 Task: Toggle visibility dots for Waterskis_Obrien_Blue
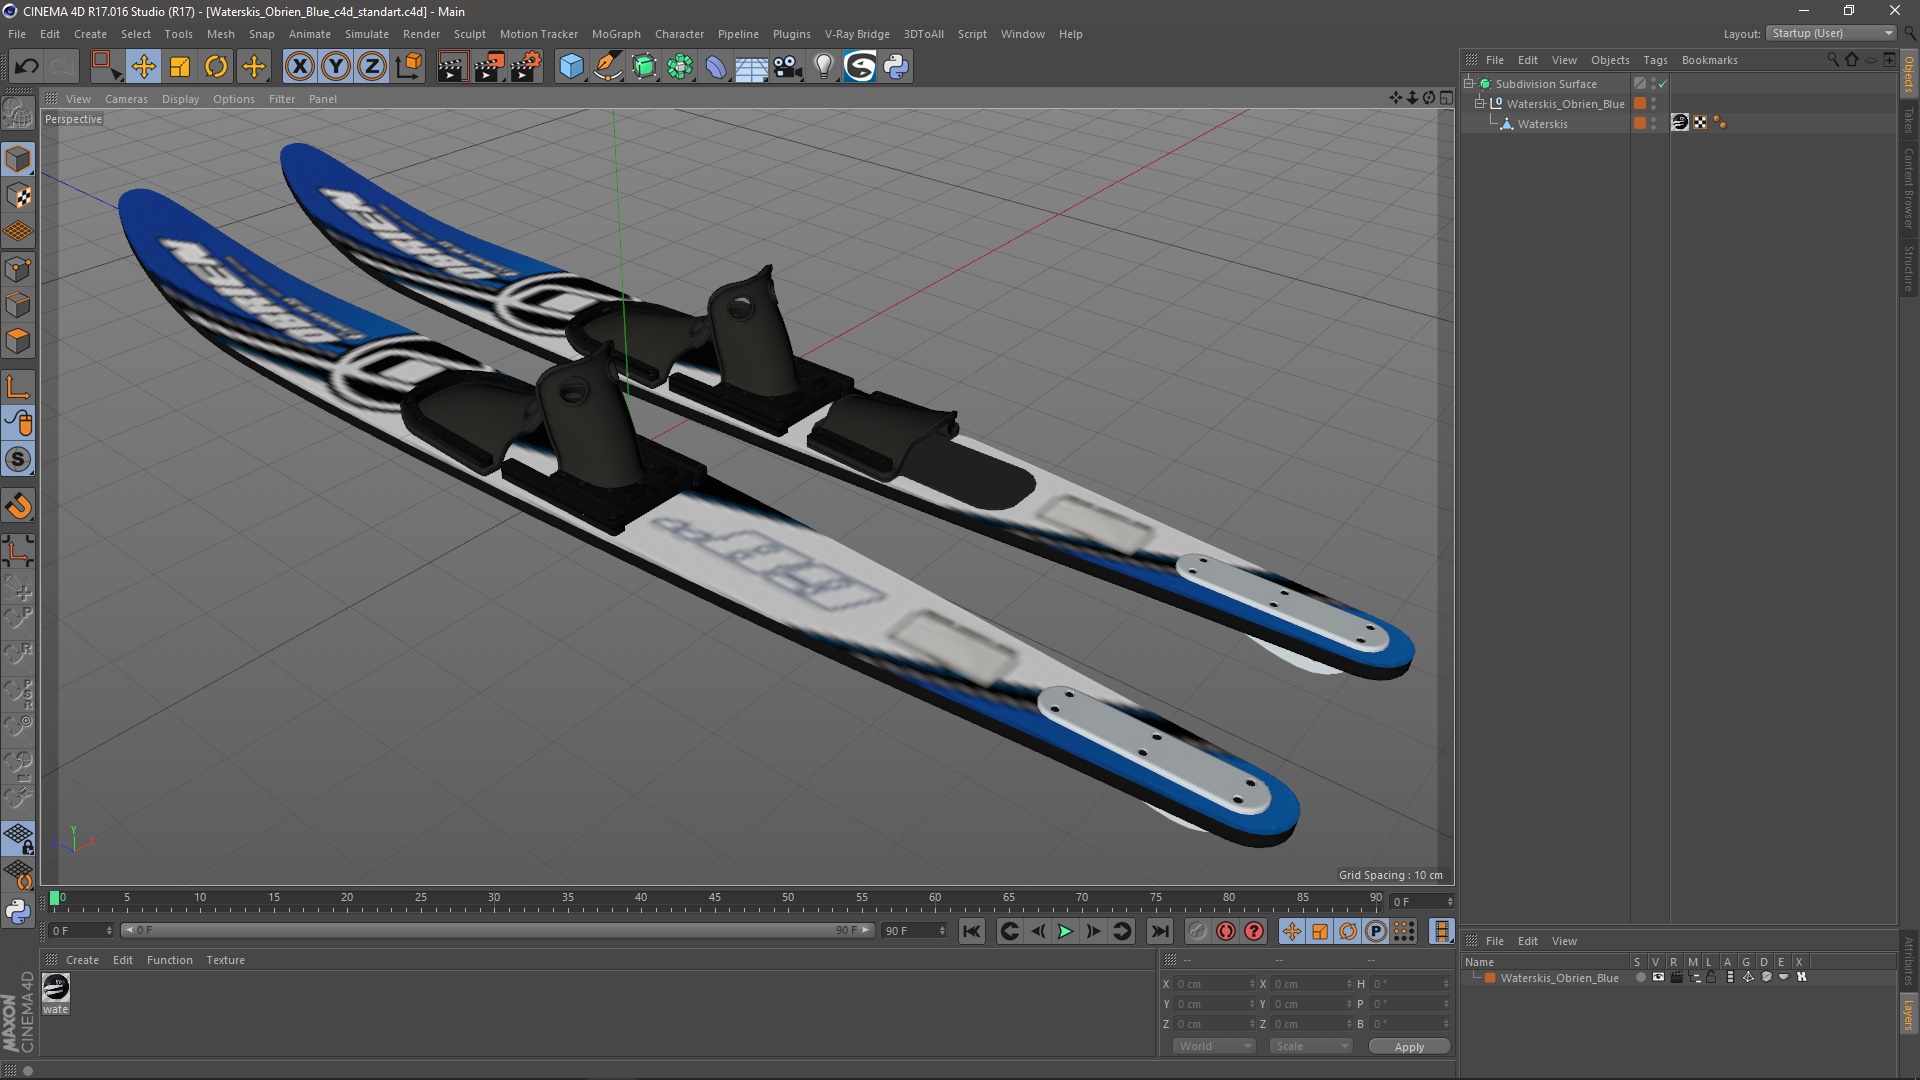pyautogui.click(x=1653, y=103)
